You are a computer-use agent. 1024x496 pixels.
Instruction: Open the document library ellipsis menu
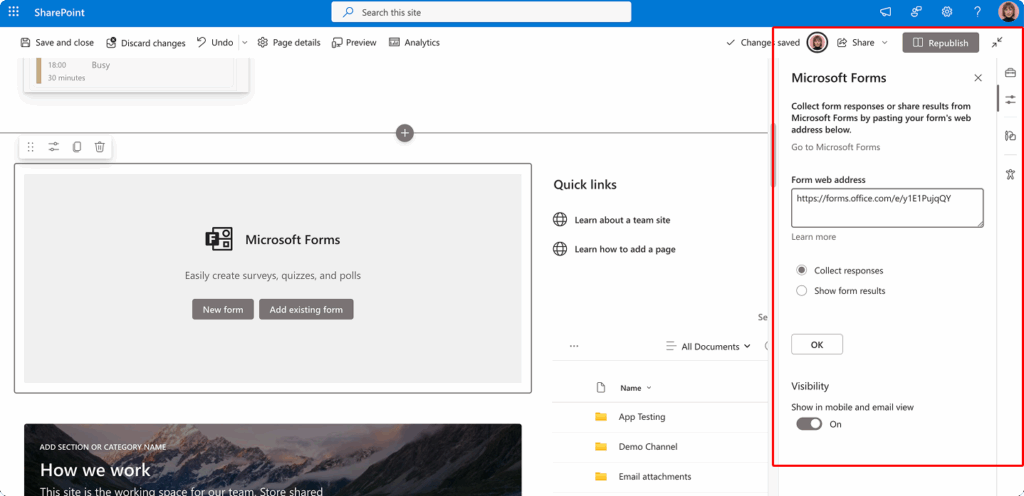(x=574, y=347)
